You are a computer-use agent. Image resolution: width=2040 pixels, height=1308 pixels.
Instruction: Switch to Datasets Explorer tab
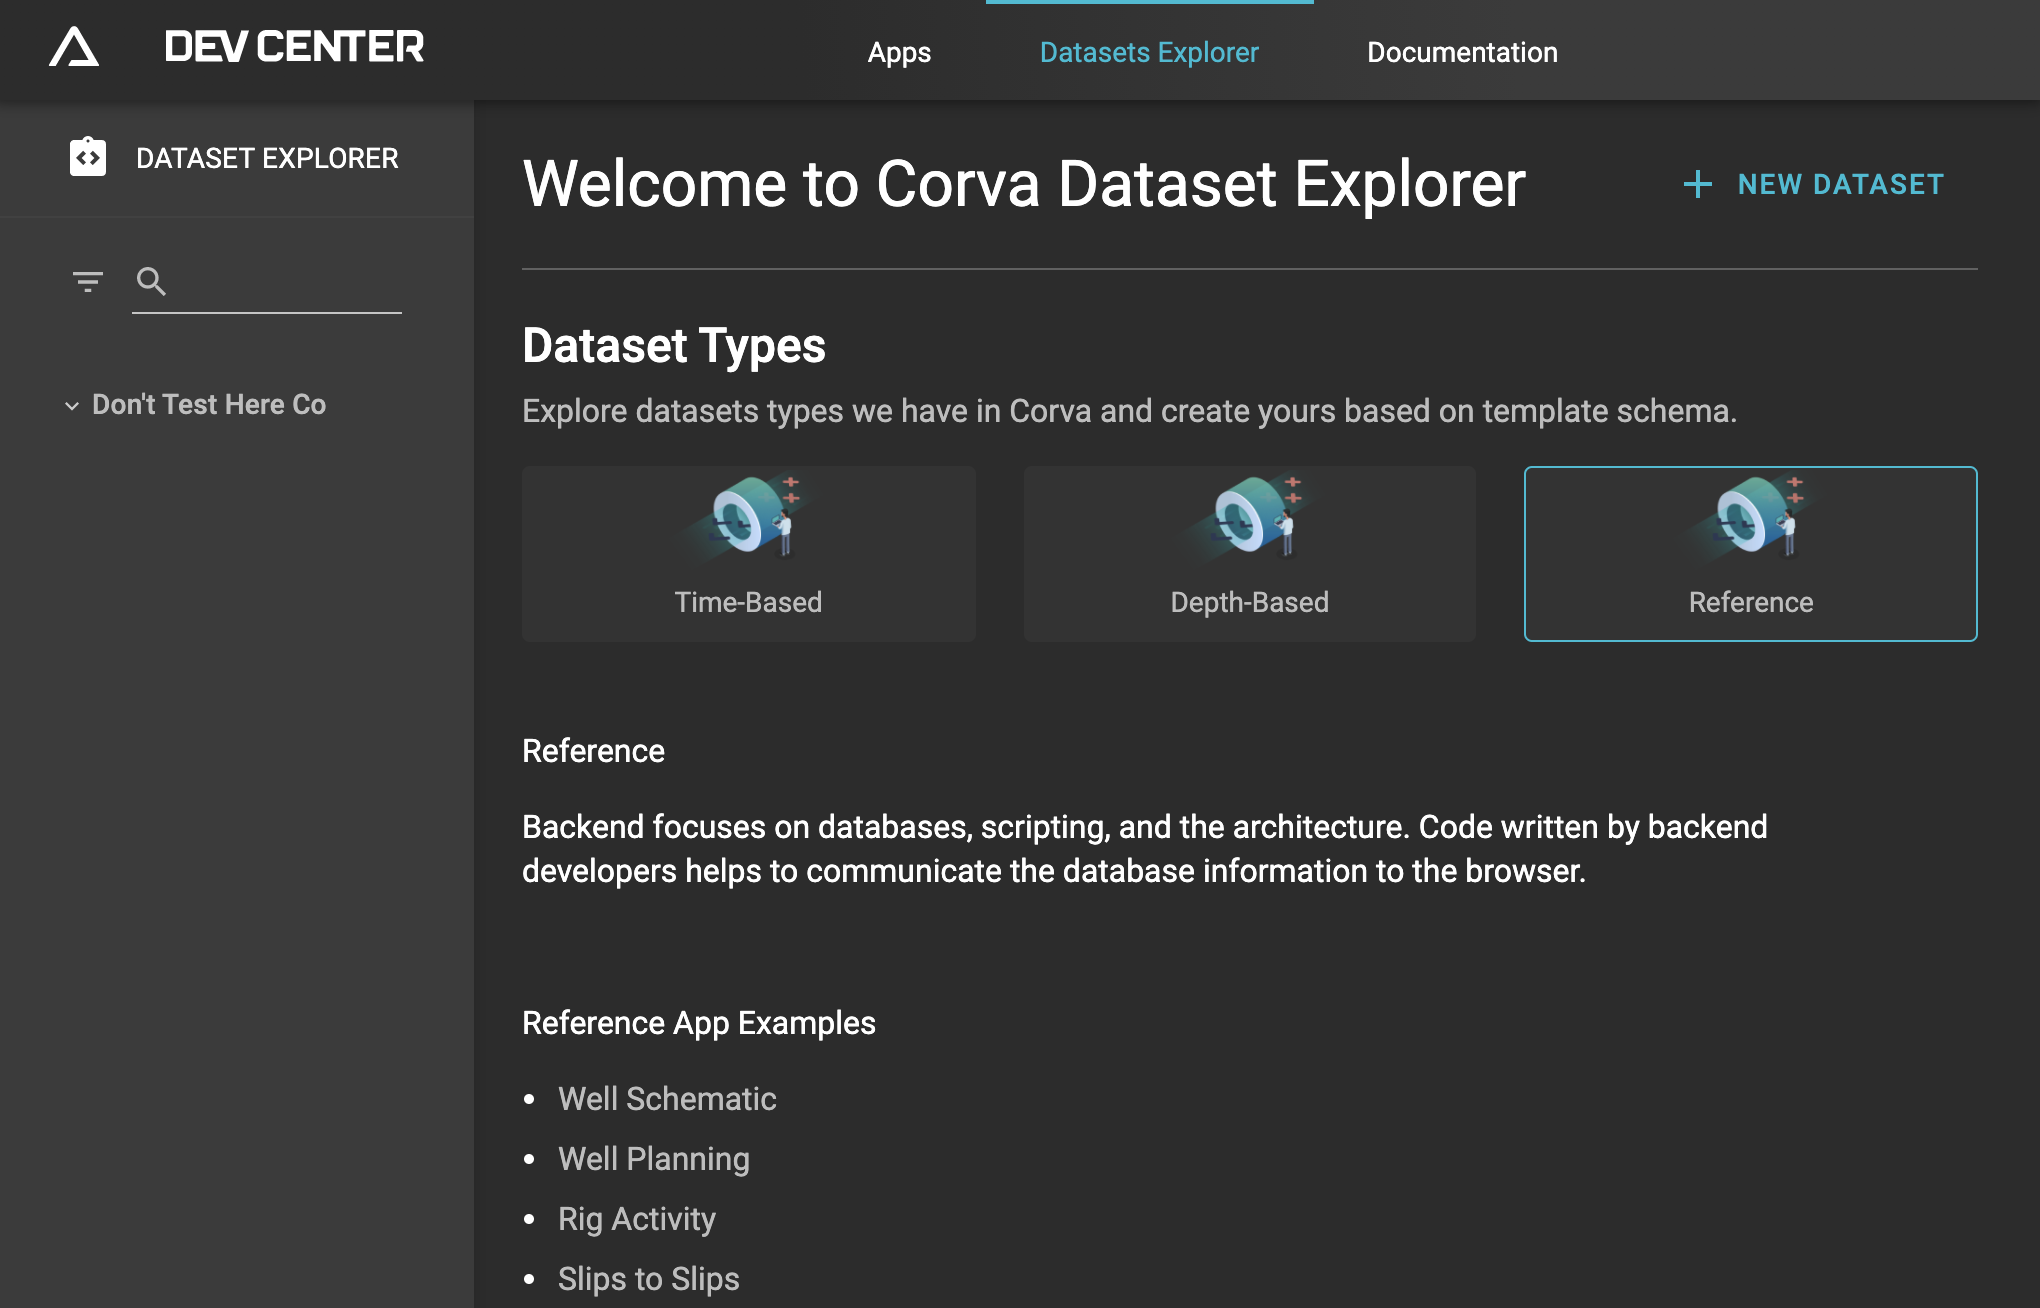click(1149, 52)
